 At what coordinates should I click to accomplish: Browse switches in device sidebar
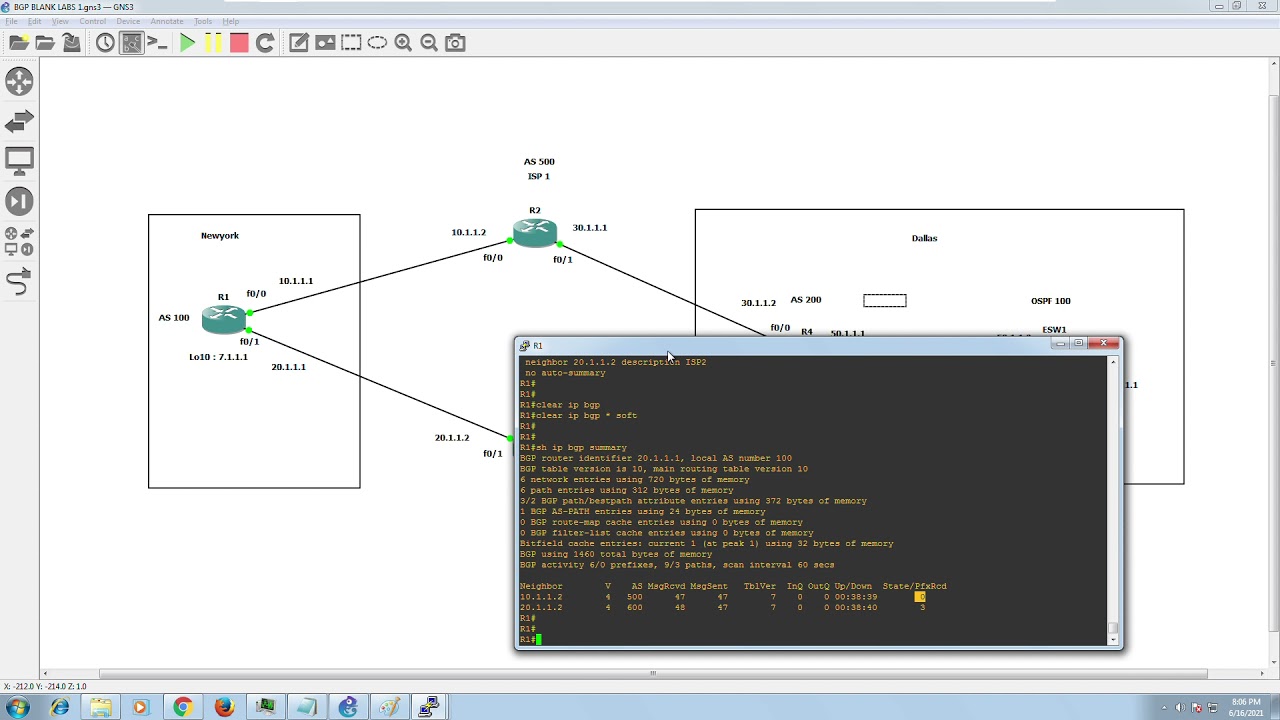click(19, 121)
